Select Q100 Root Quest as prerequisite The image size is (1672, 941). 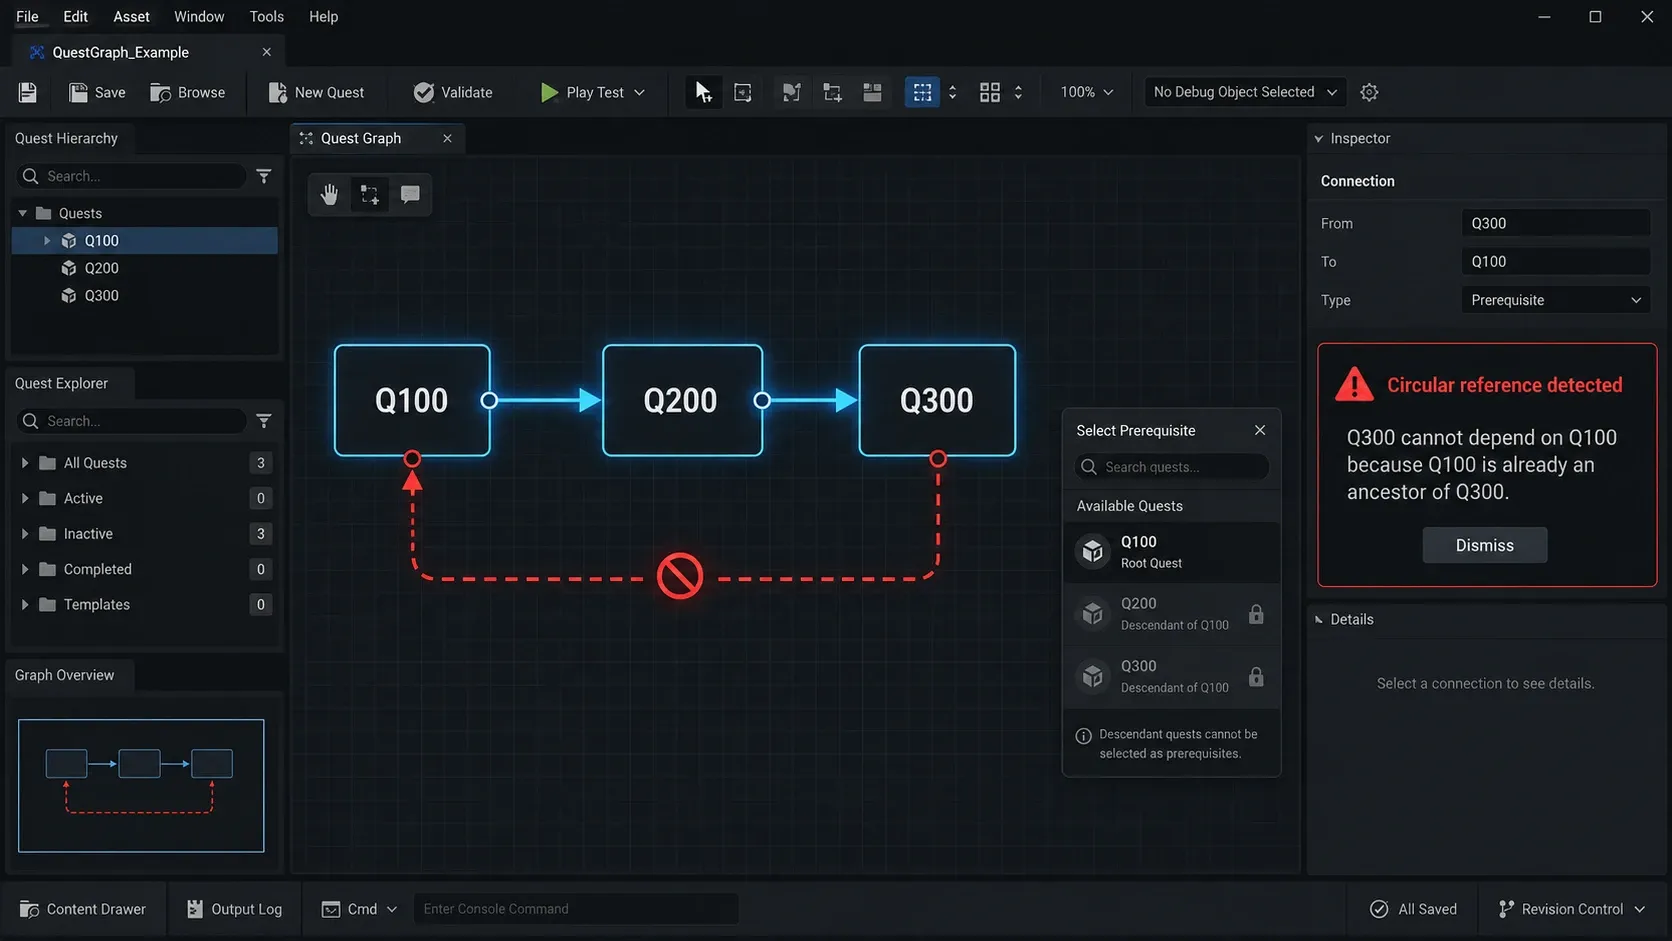(1171, 552)
